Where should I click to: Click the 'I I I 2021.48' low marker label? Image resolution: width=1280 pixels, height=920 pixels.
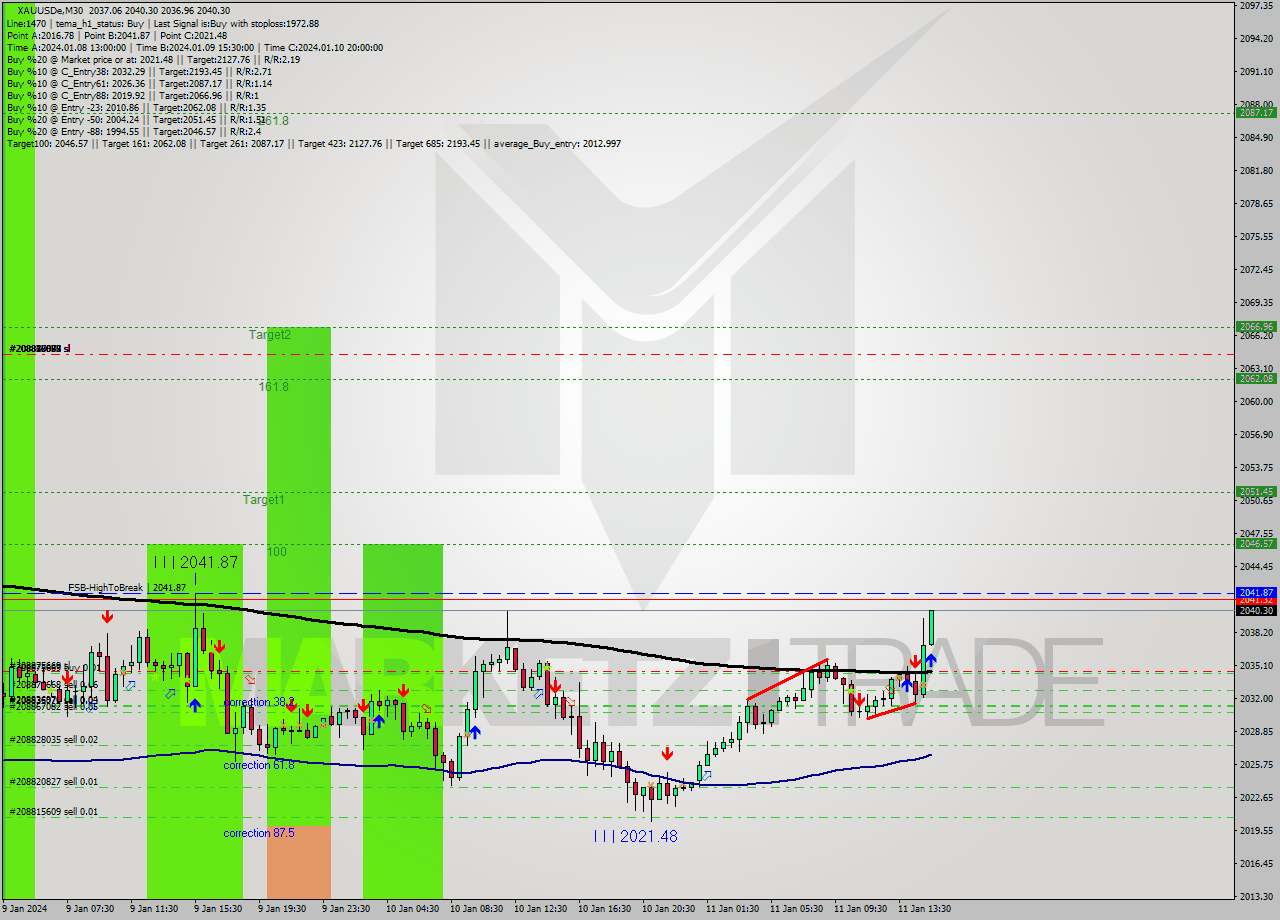(635, 836)
